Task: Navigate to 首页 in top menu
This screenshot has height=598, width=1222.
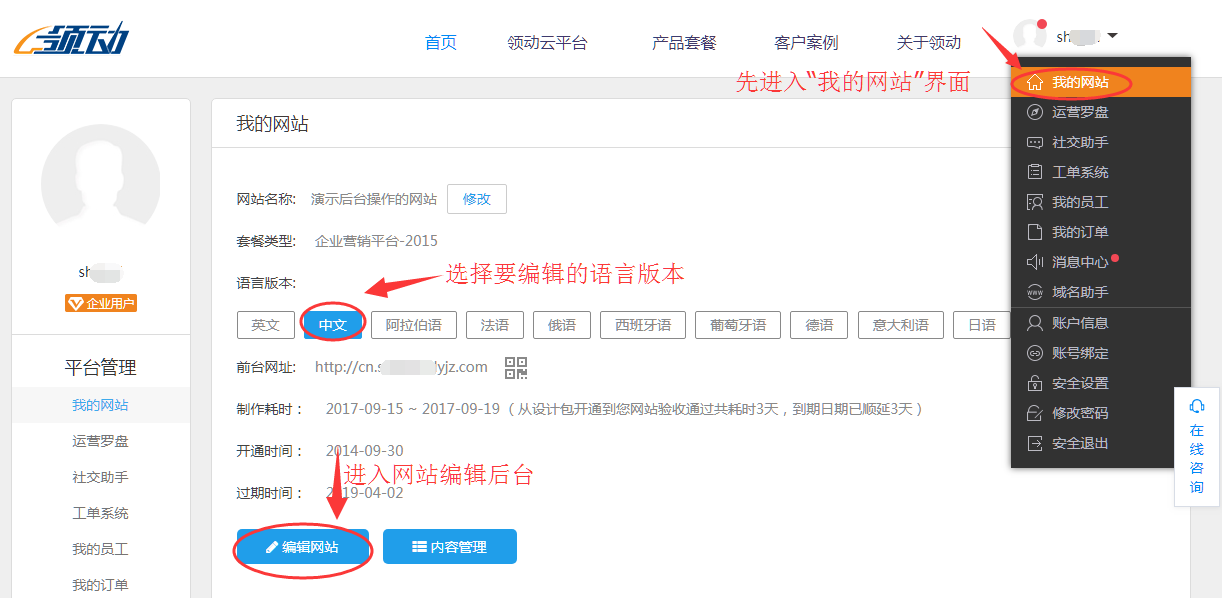Action: 439,42
